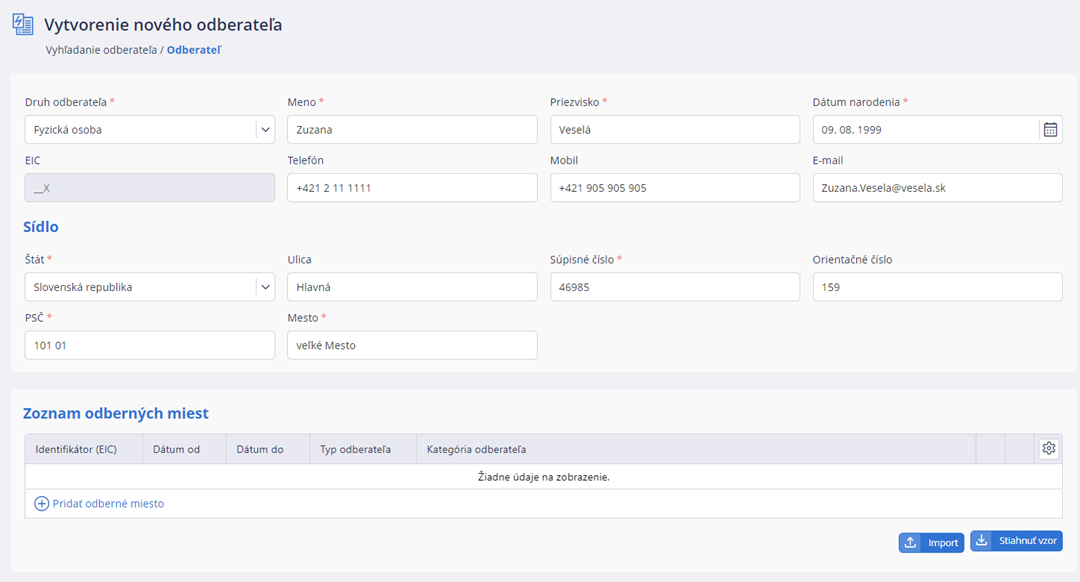Focus the Súpisné číslo field
The height and width of the screenshot is (582, 1080).
coord(675,287)
